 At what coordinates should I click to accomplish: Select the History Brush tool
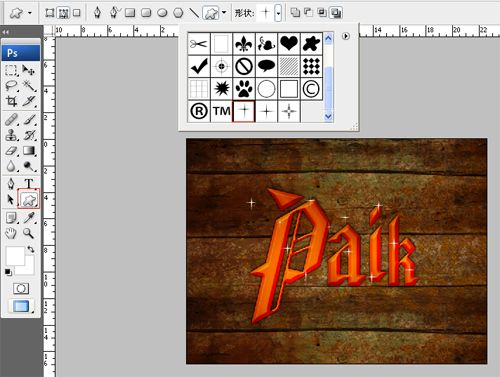pos(29,135)
